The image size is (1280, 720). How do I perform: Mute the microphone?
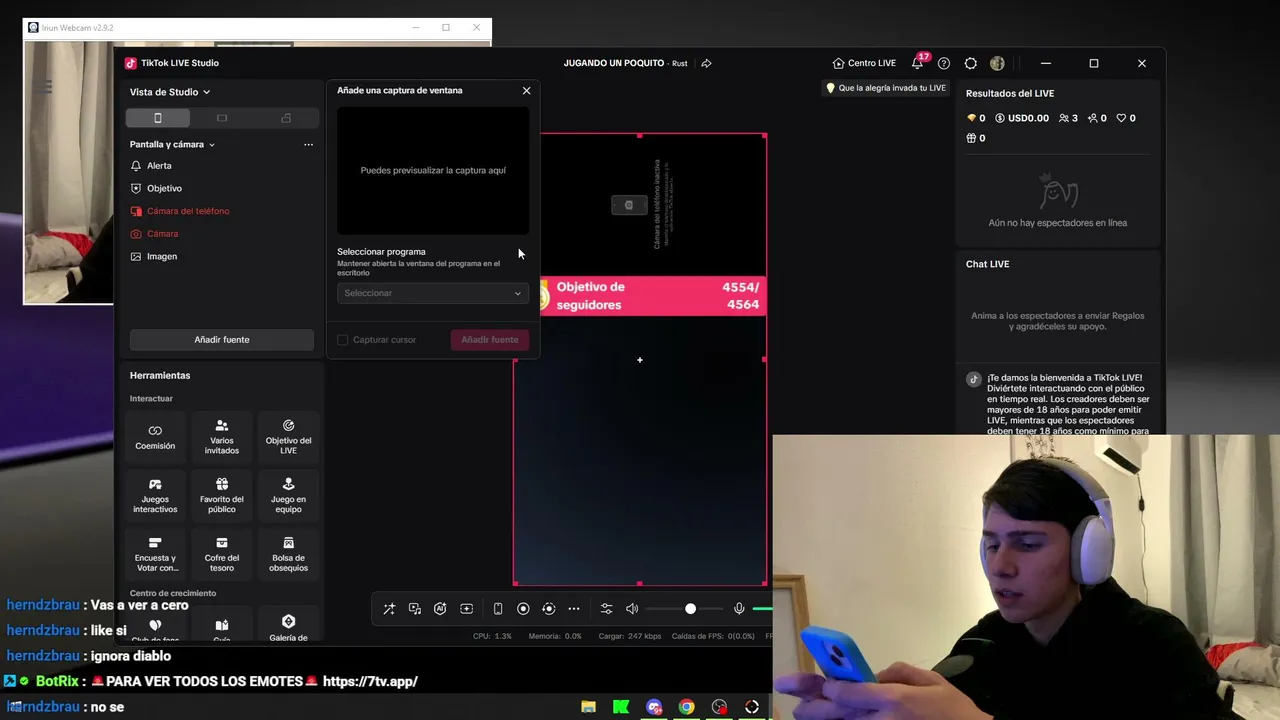pos(739,609)
